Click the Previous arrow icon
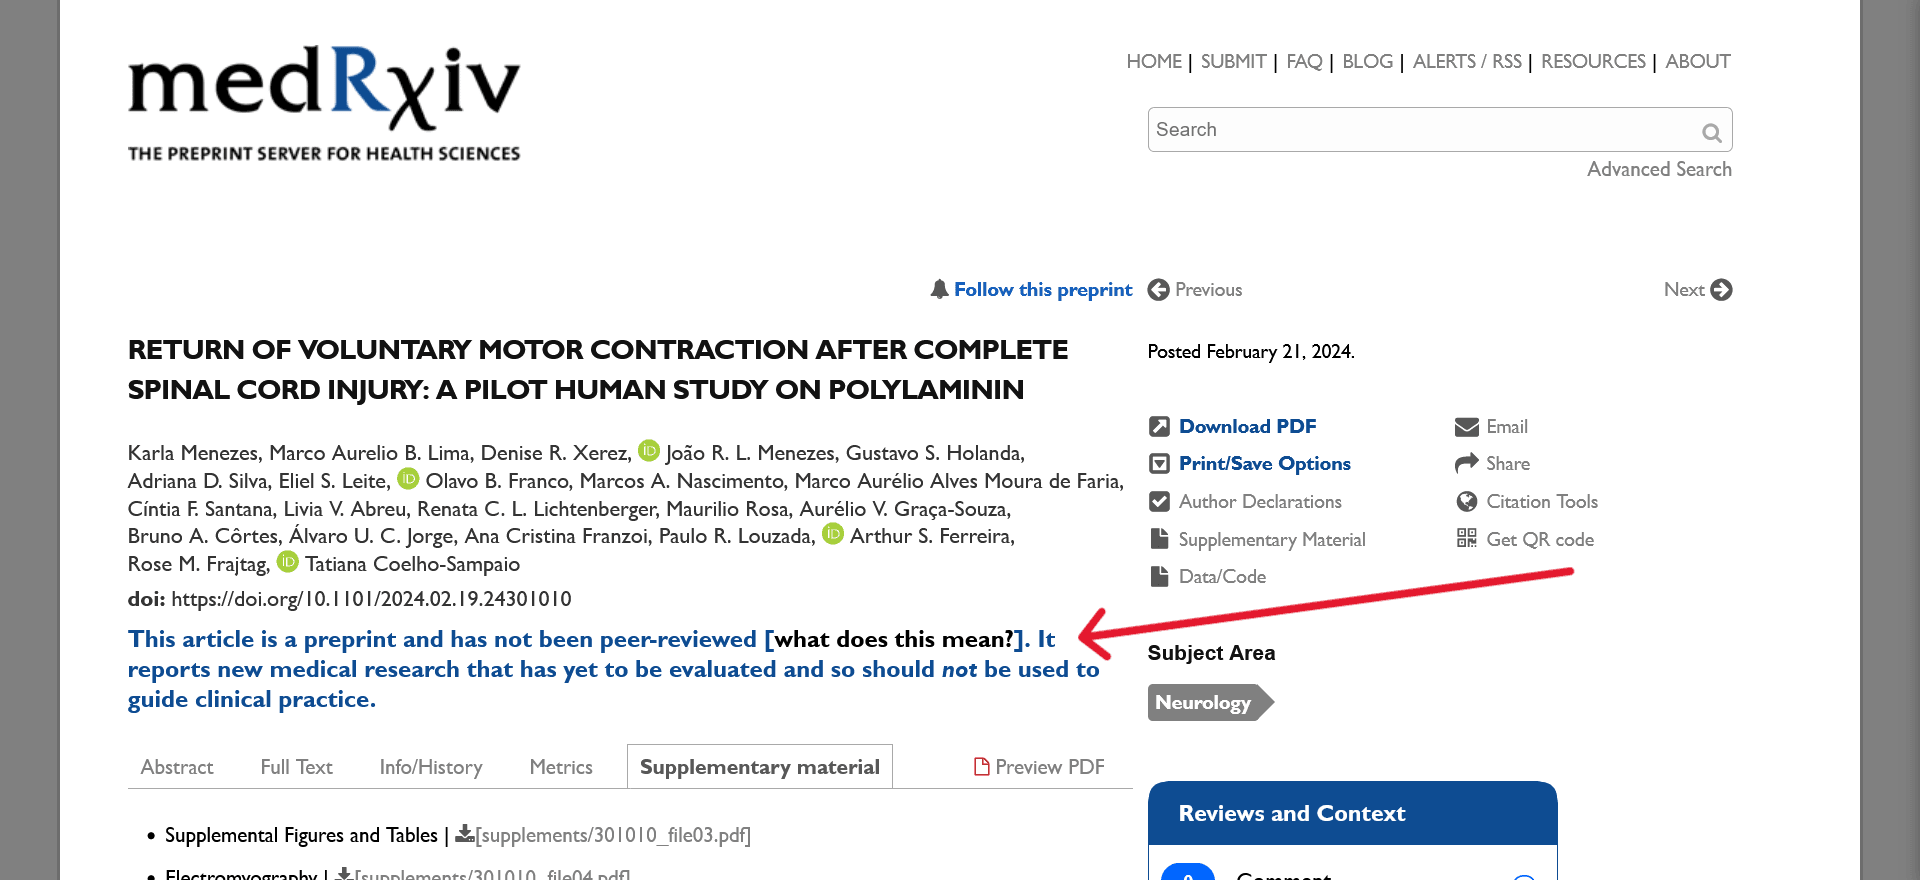This screenshot has width=1920, height=880. (1158, 290)
